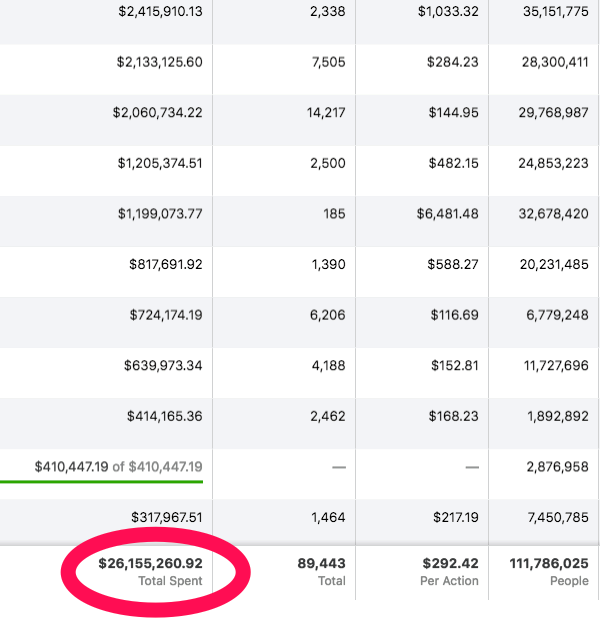This screenshot has height=618, width=600.
Task: Click the 14,217 results cell
Action: [326, 113]
